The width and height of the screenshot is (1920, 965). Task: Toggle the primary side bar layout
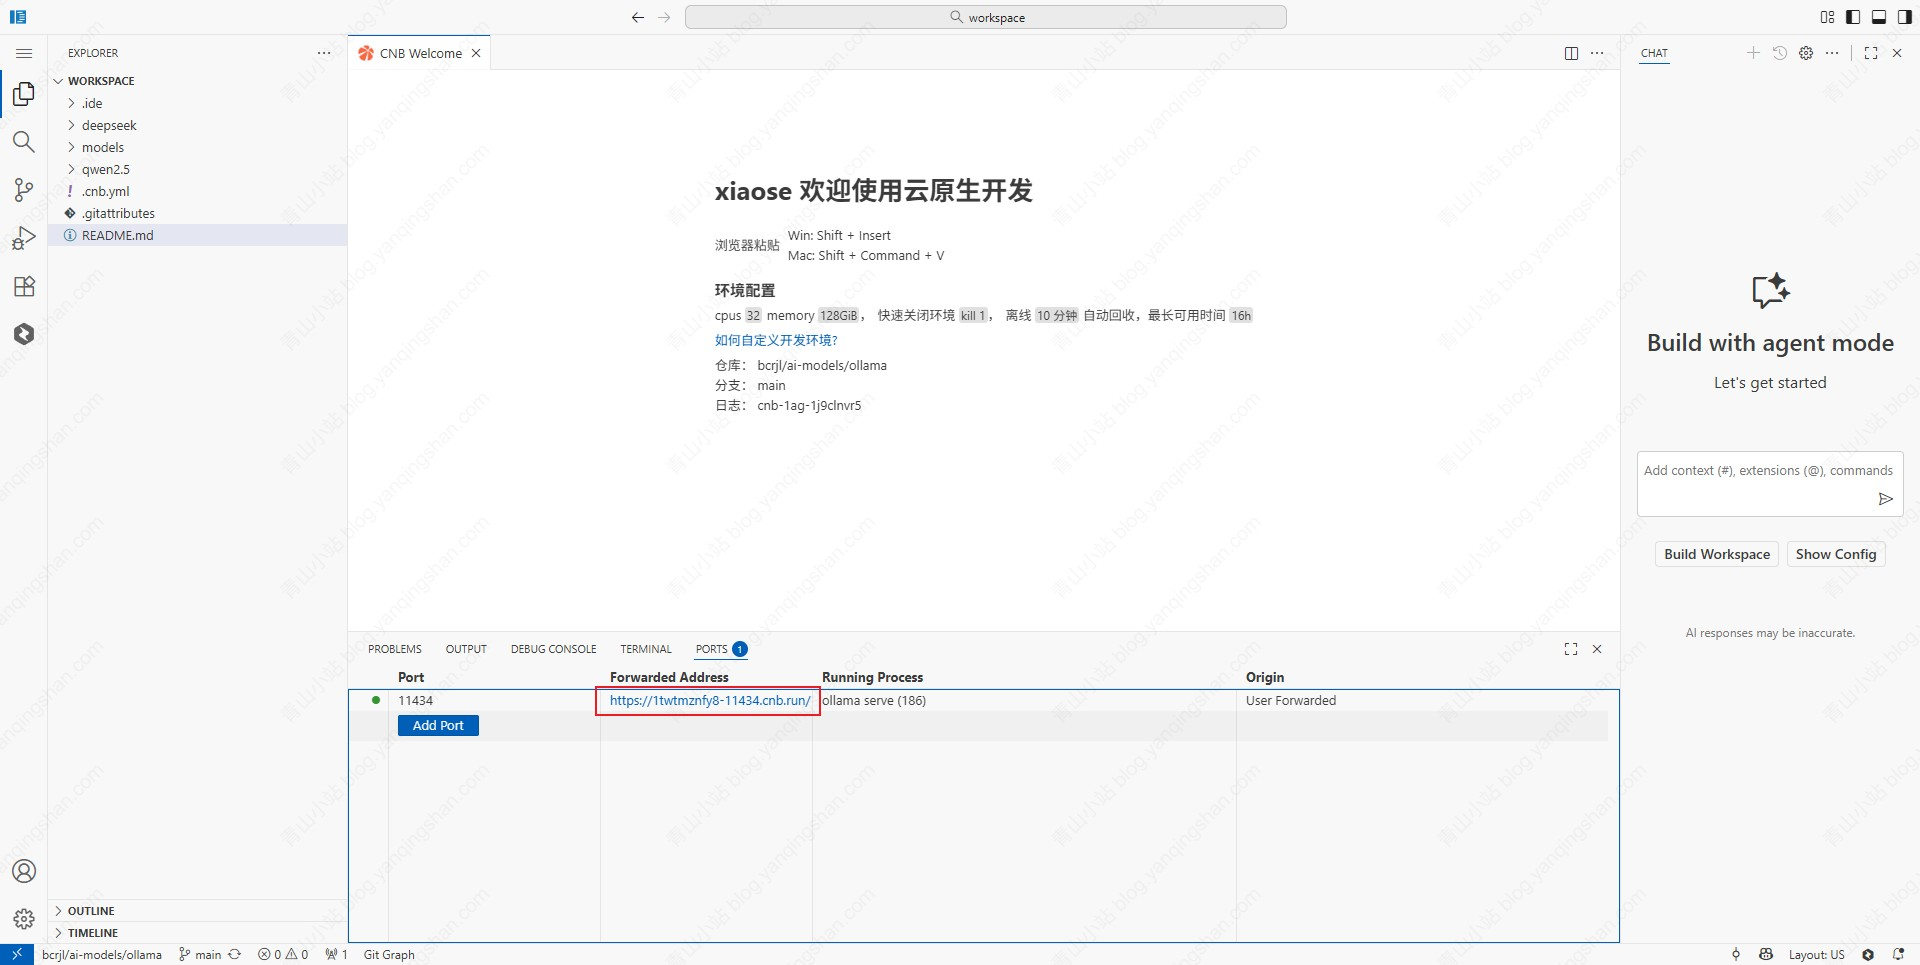[1853, 17]
